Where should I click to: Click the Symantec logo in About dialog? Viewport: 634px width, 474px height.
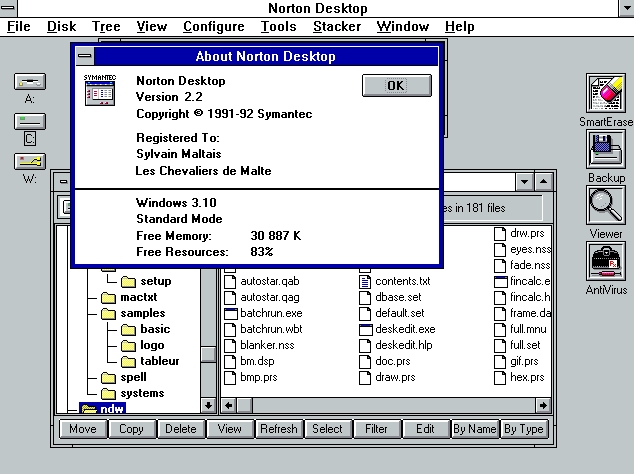[x=99, y=91]
